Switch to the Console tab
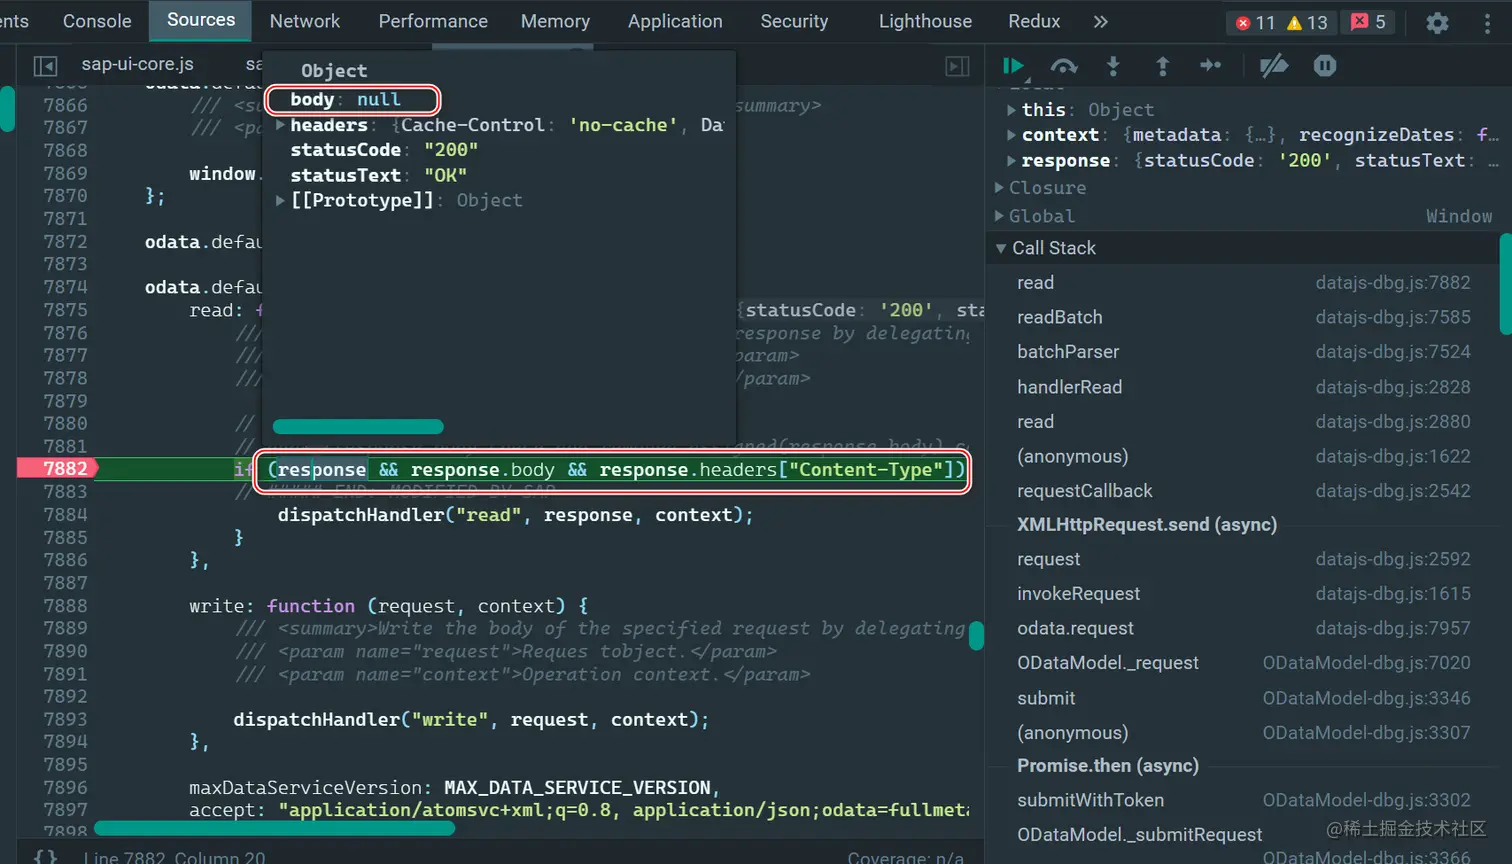Screen dimensions: 1512x864 pos(97,21)
